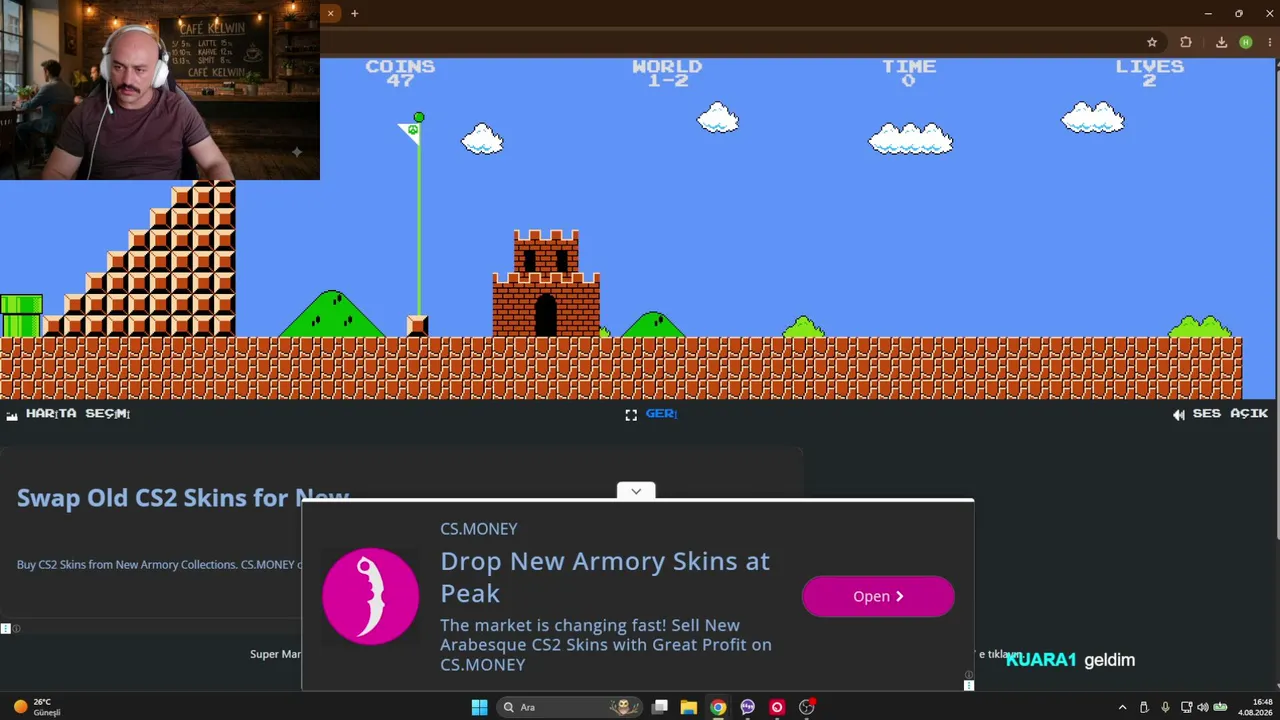
Task: Open Task View from the taskbar
Action: click(660, 707)
